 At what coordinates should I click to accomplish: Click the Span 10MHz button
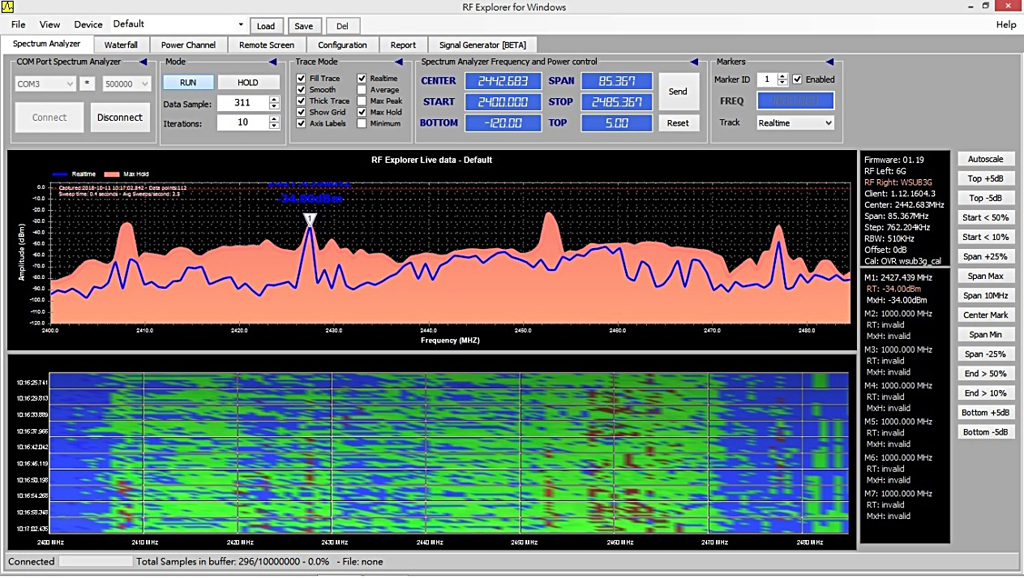985,296
